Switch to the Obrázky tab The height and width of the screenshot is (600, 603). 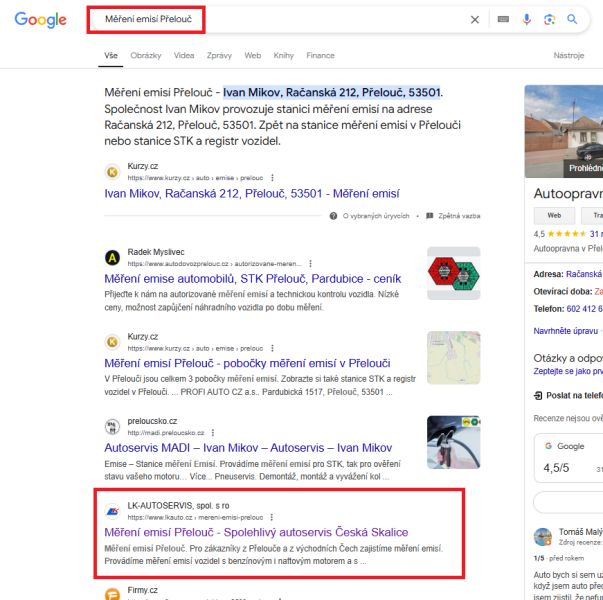[146, 55]
